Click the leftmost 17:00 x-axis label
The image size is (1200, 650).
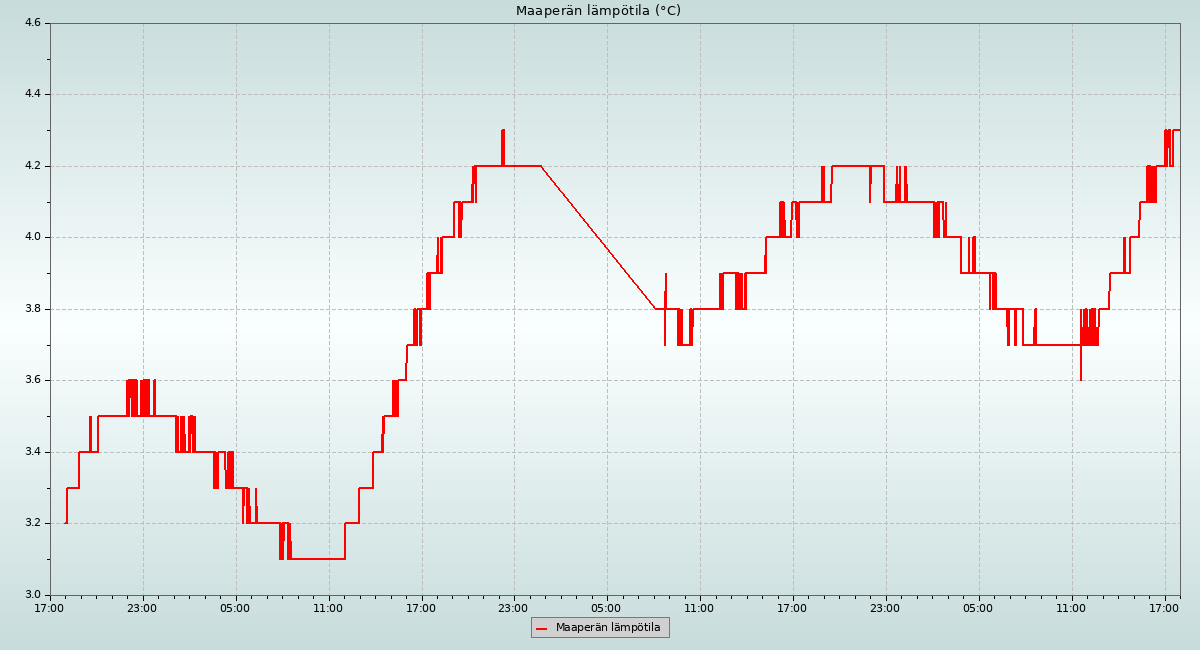50,607
